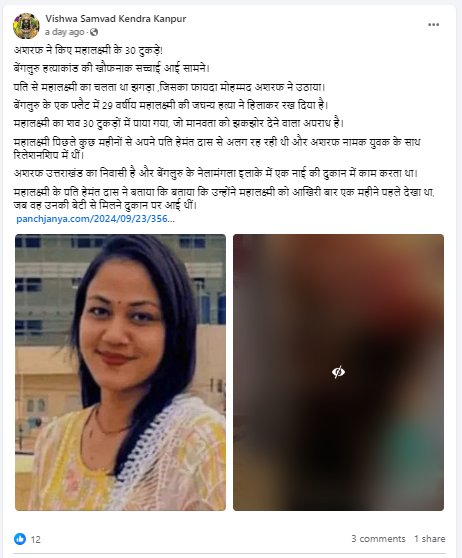Open the 3 comments link
462x558 pixels.
(378, 539)
